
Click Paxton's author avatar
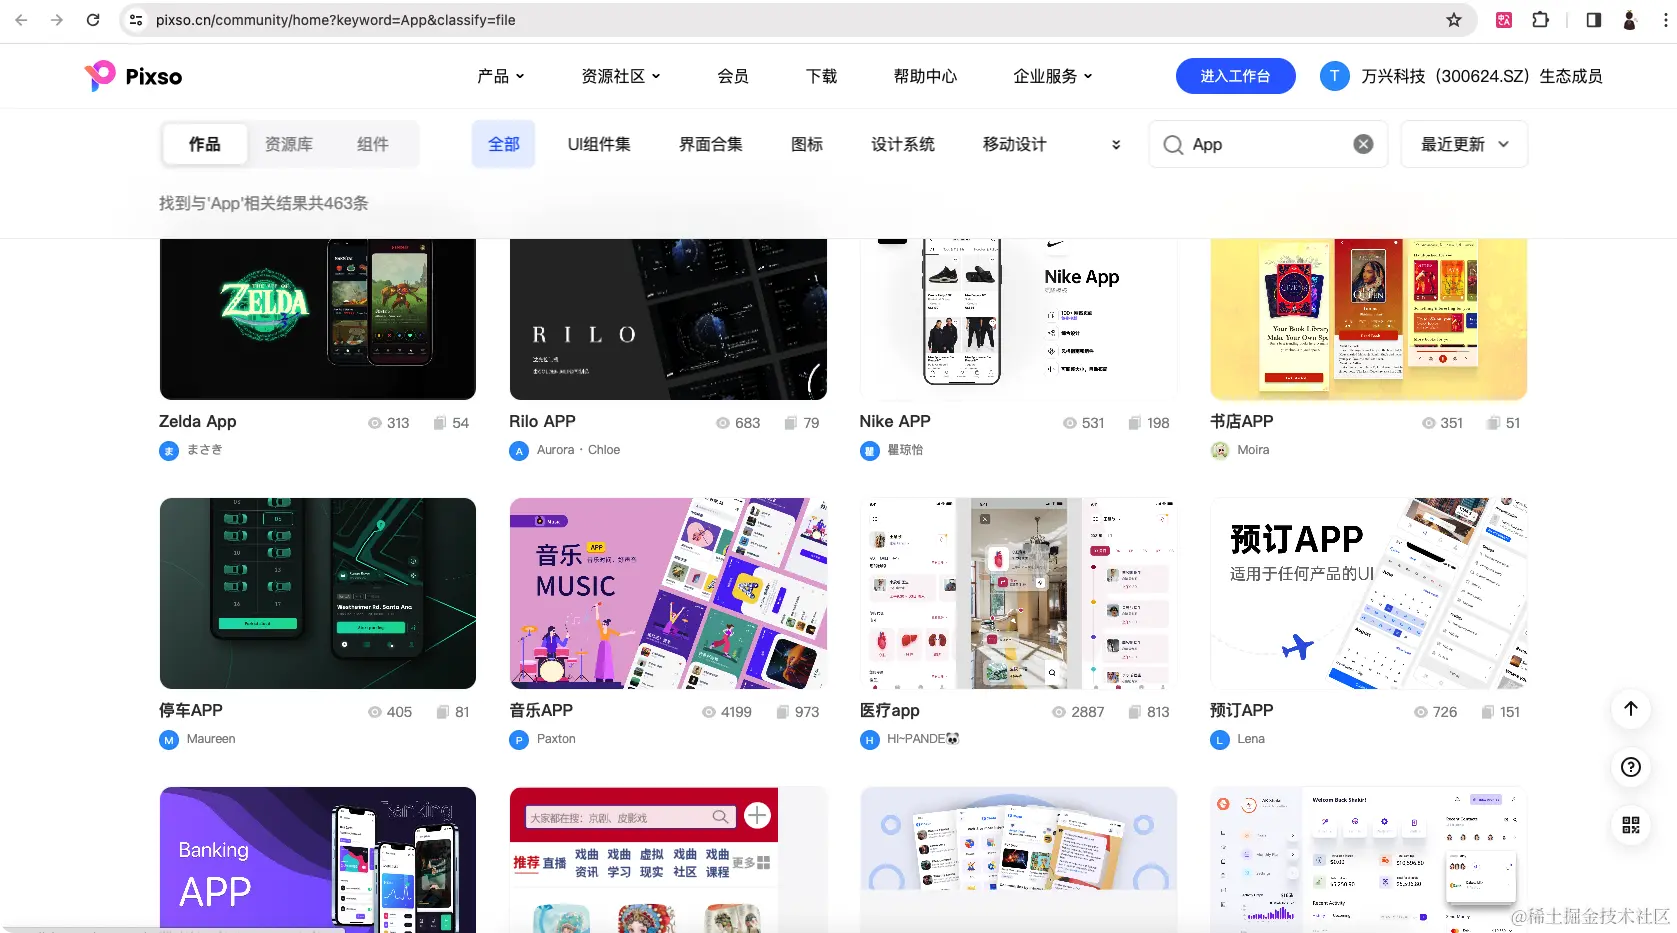pyautogui.click(x=519, y=740)
